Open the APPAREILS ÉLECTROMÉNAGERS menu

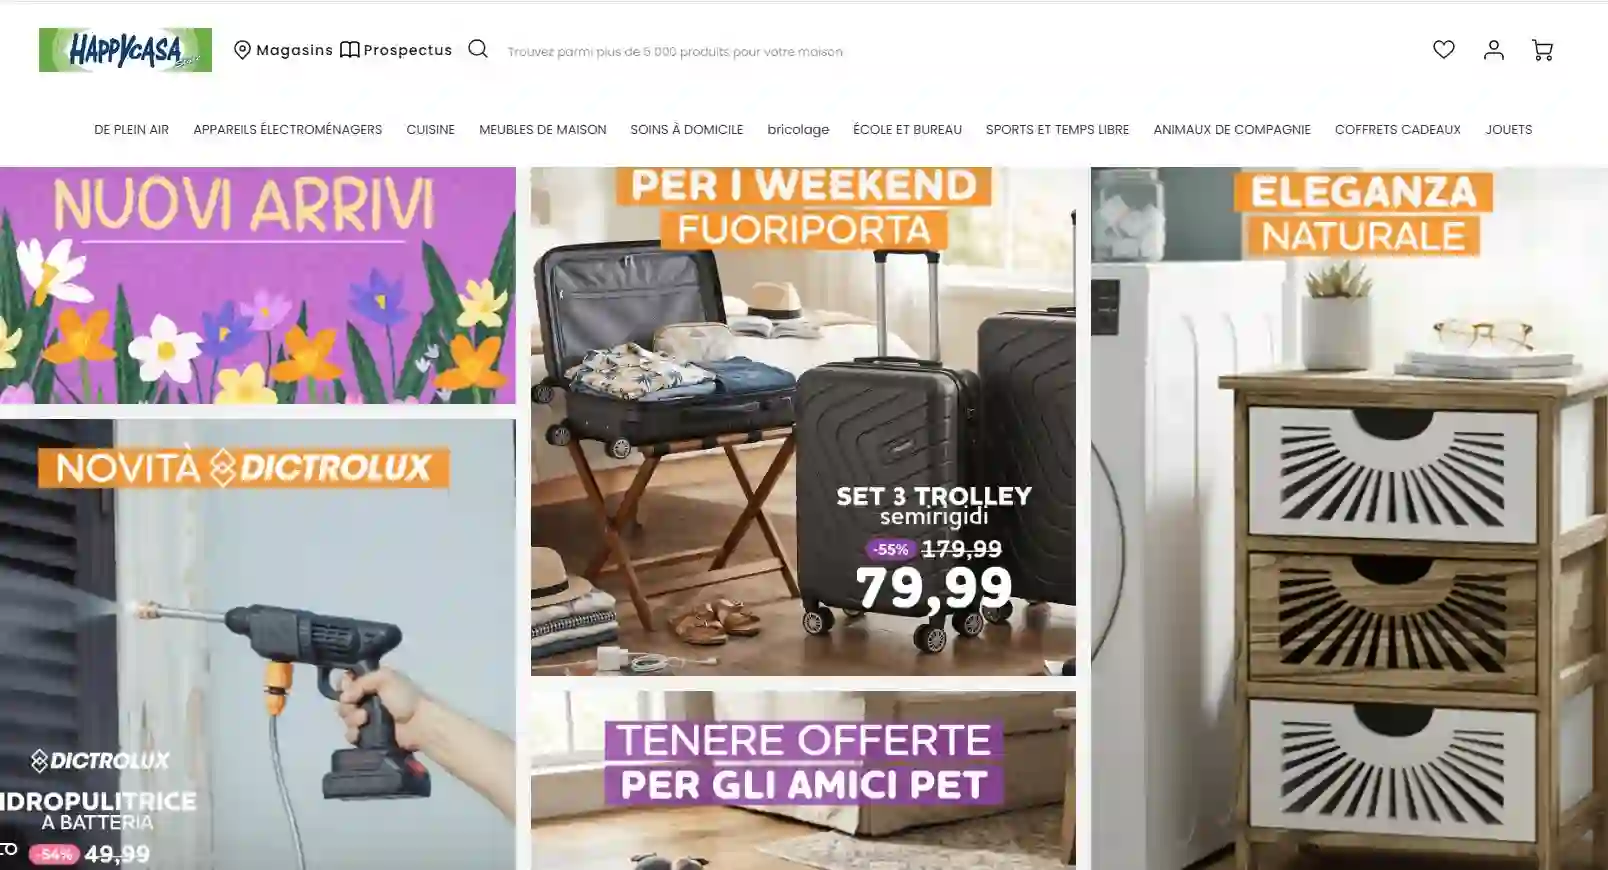(288, 130)
